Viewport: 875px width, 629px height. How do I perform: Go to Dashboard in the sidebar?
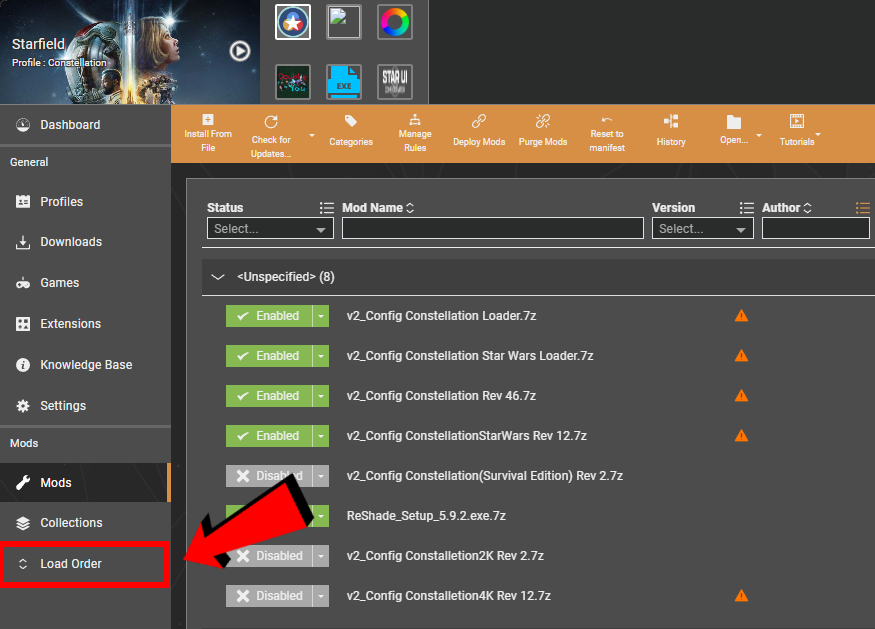pyautogui.click(x=85, y=125)
